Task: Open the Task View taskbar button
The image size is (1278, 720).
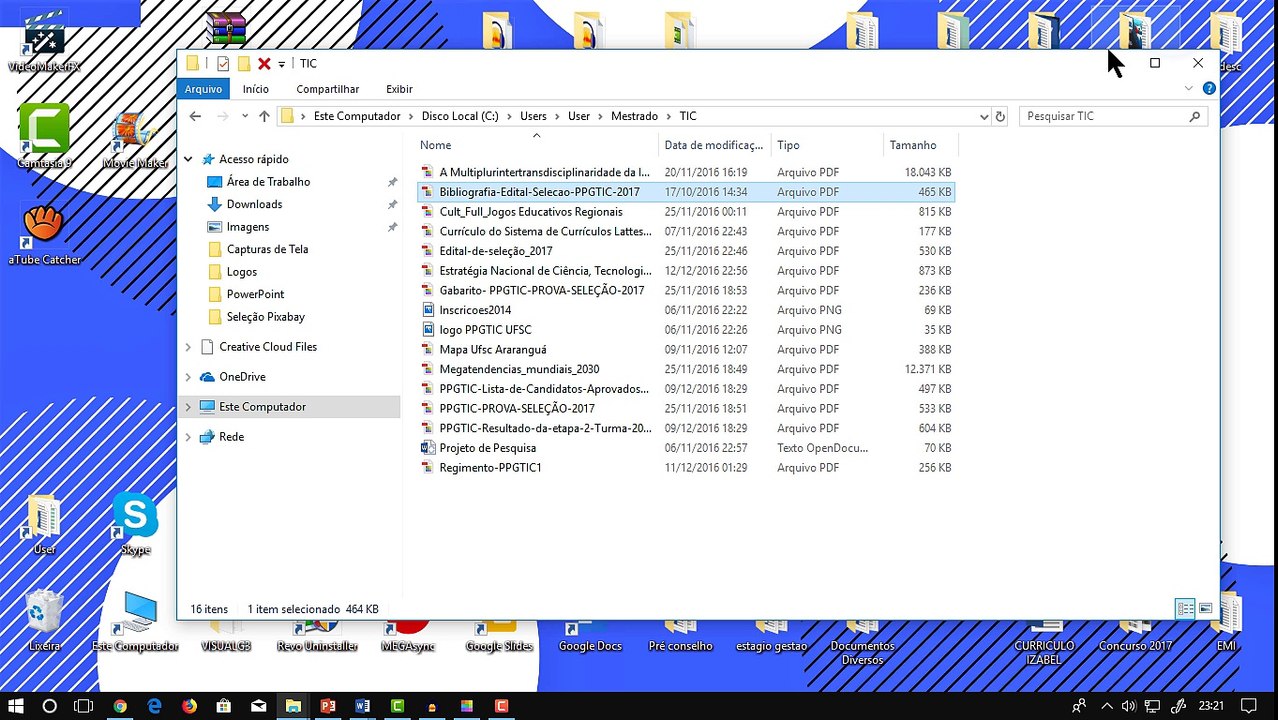Action: (84, 706)
